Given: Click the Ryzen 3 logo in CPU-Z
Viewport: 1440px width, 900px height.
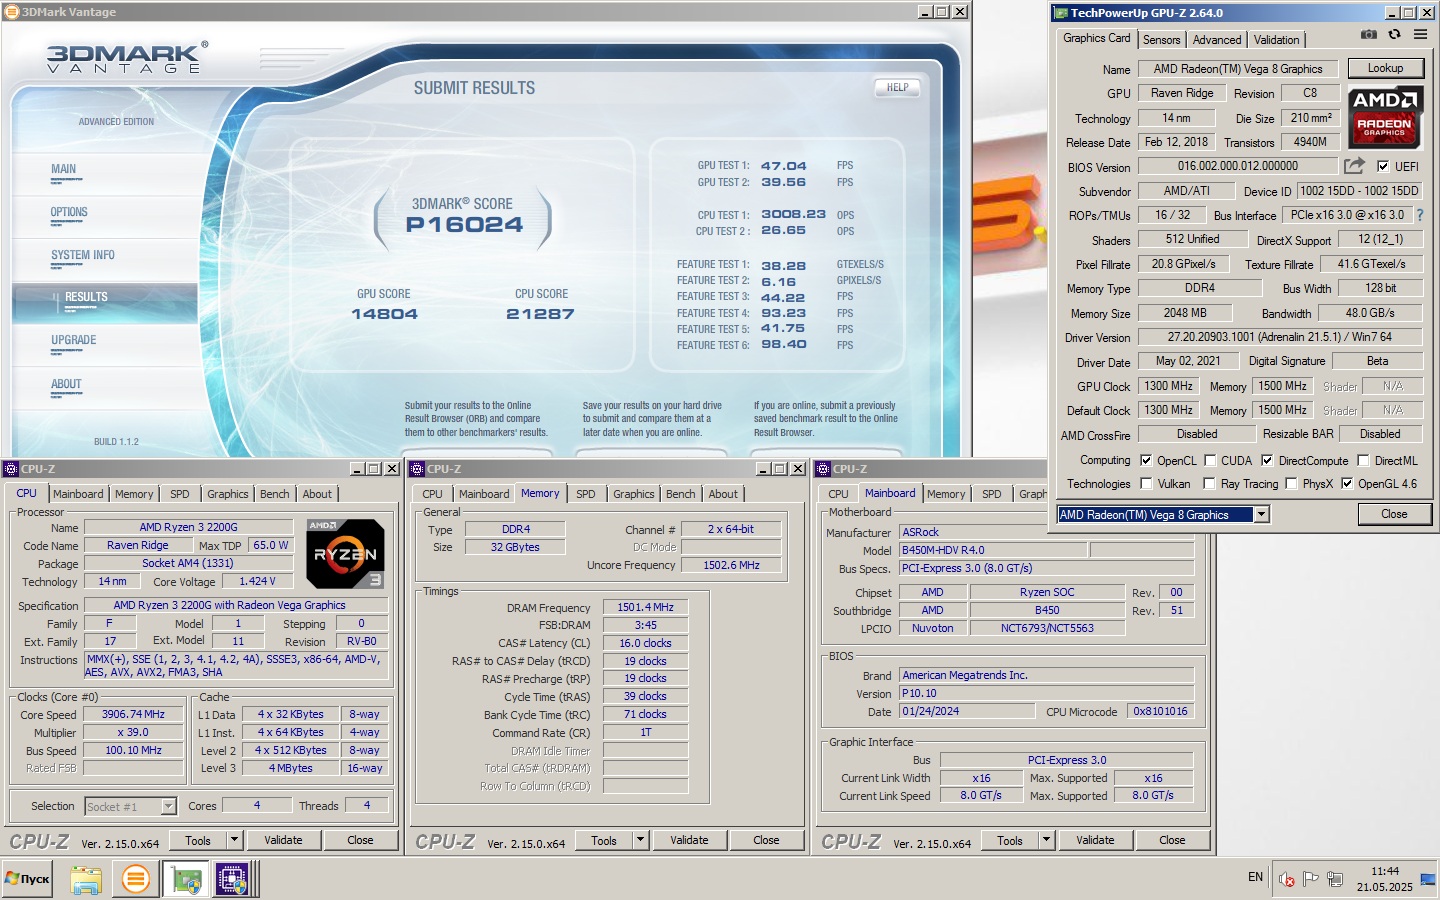Looking at the screenshot, I should [x=345, y=553].
